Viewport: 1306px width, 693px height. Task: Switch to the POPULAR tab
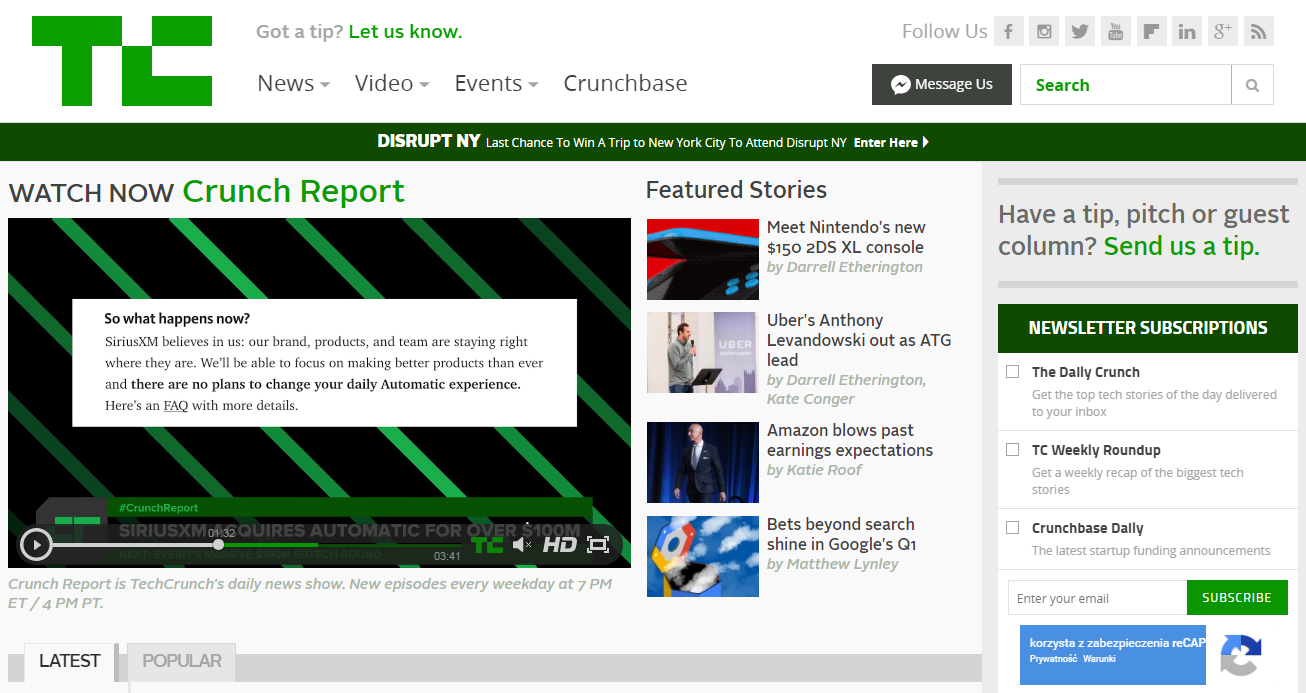(x=182, y=661)
